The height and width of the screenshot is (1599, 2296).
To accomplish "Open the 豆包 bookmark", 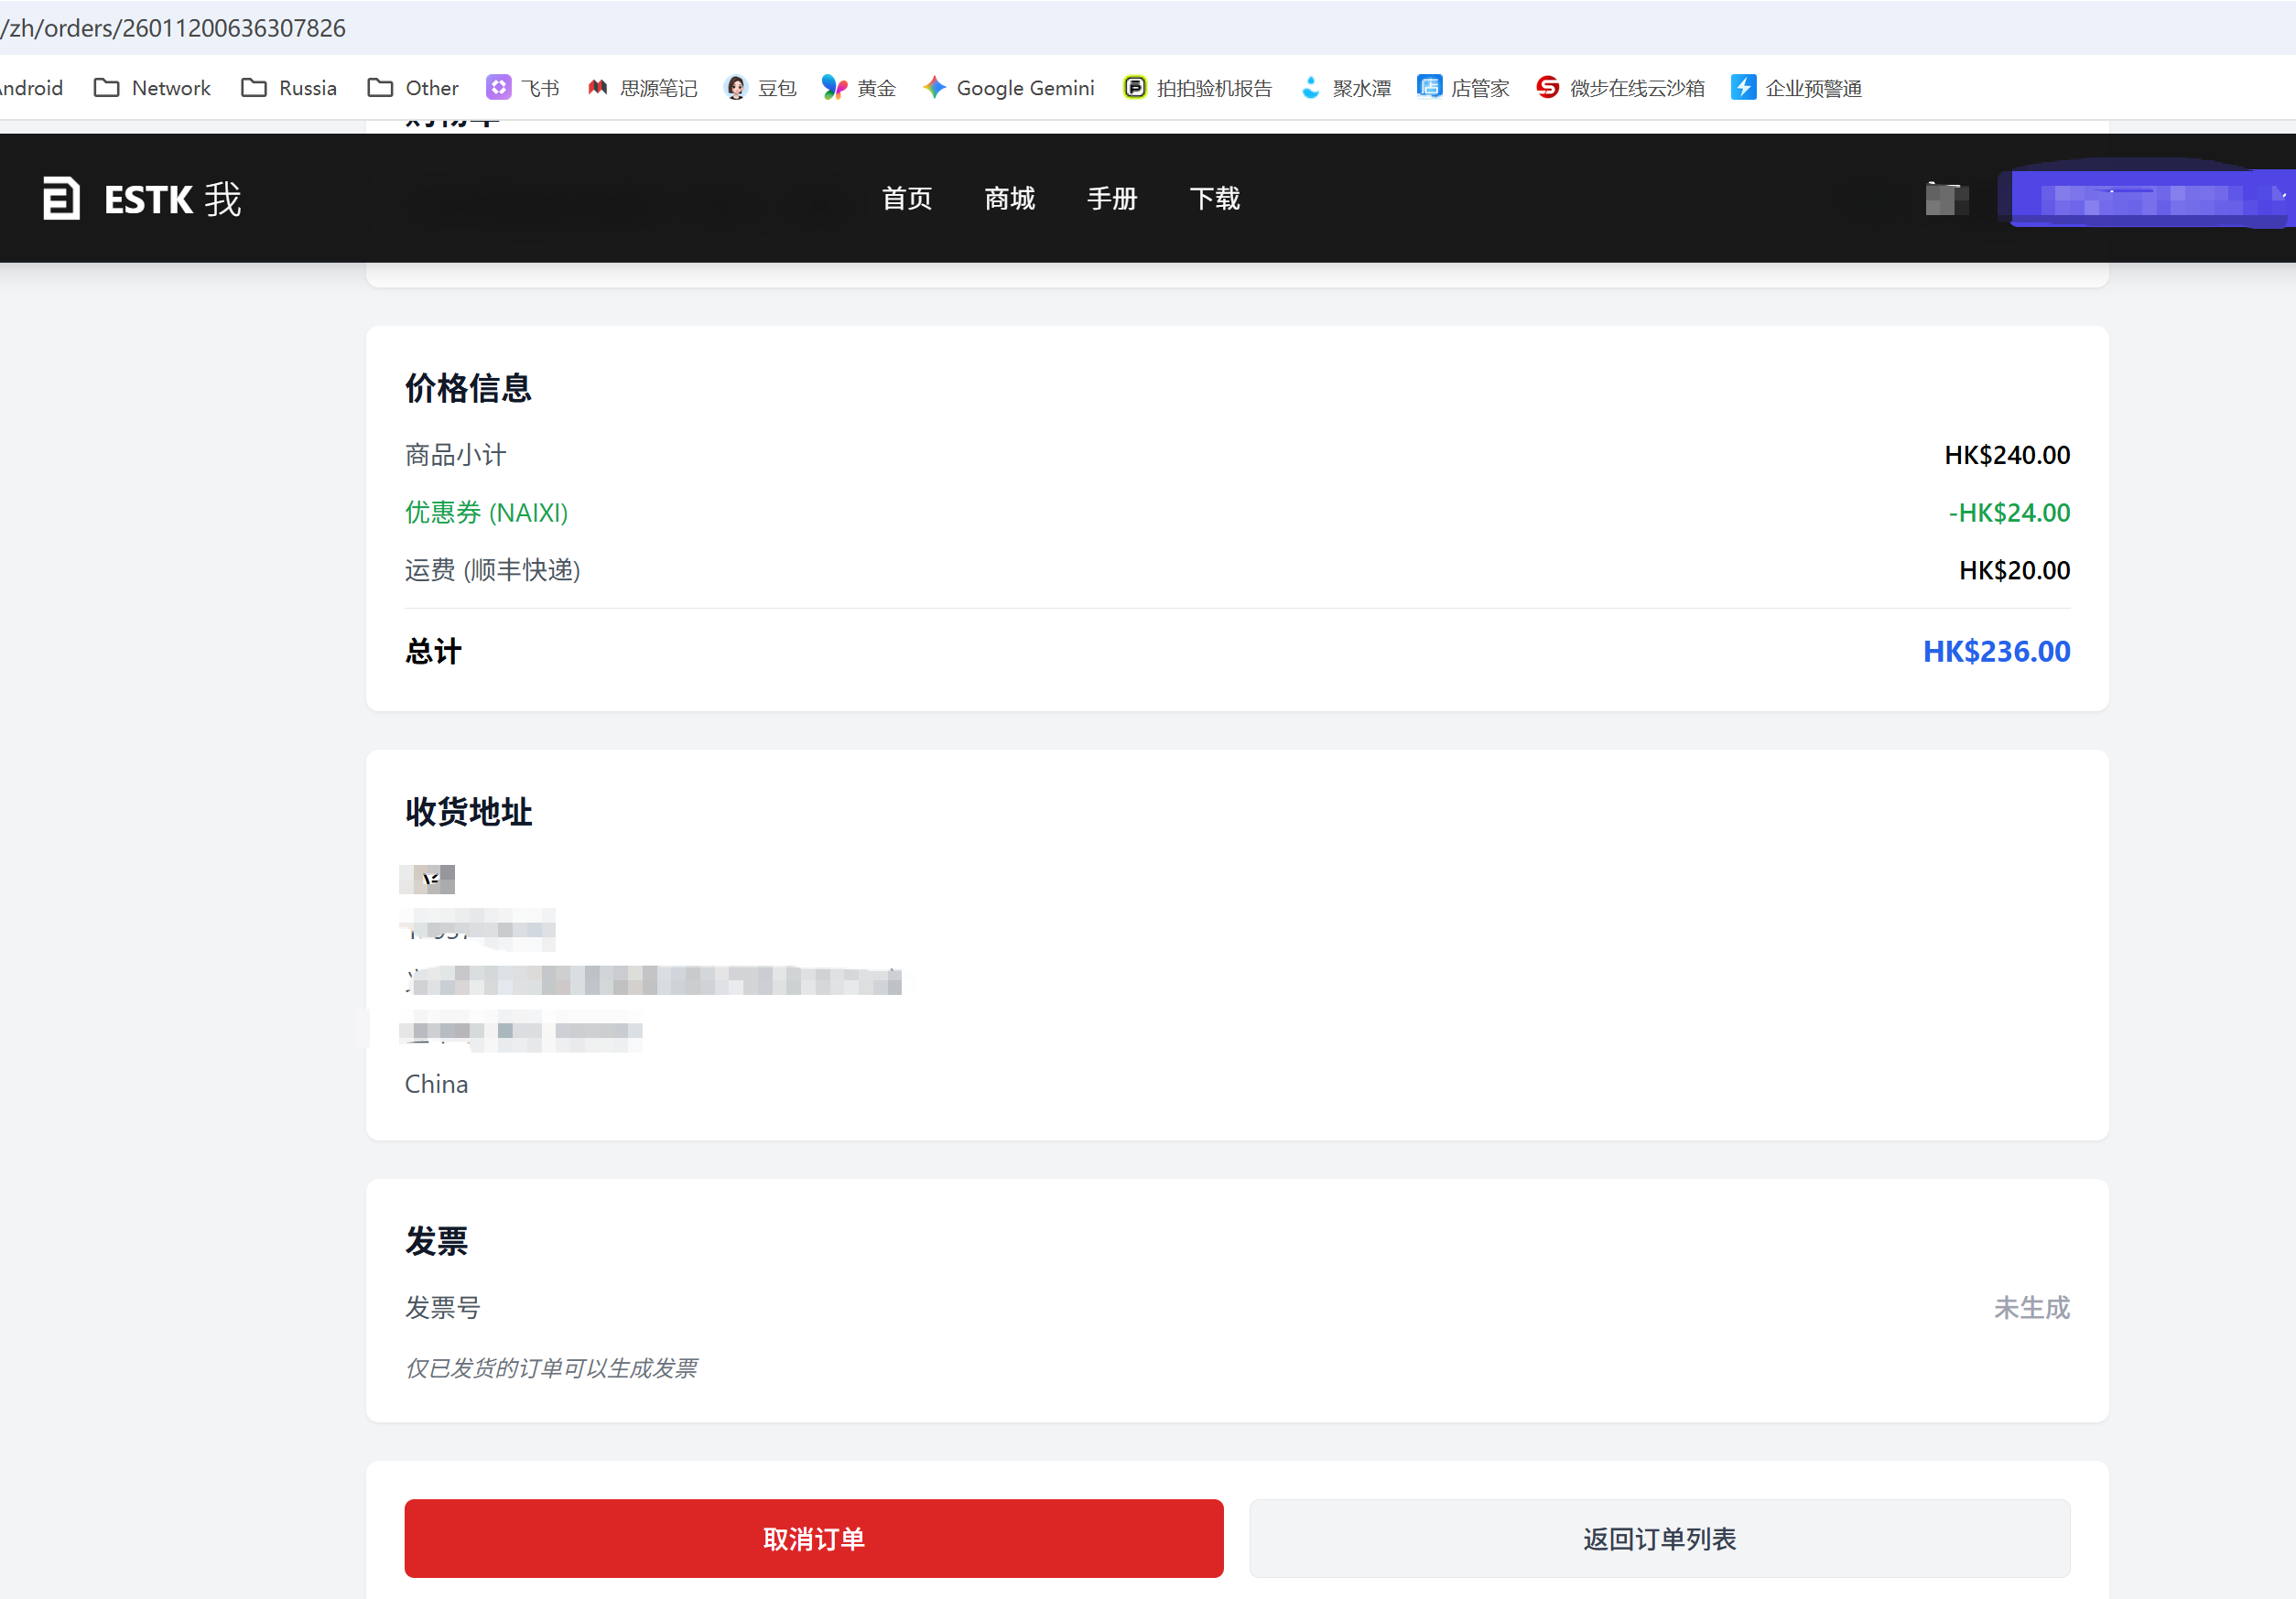I will pyautogui.click(x=760, y=88).
